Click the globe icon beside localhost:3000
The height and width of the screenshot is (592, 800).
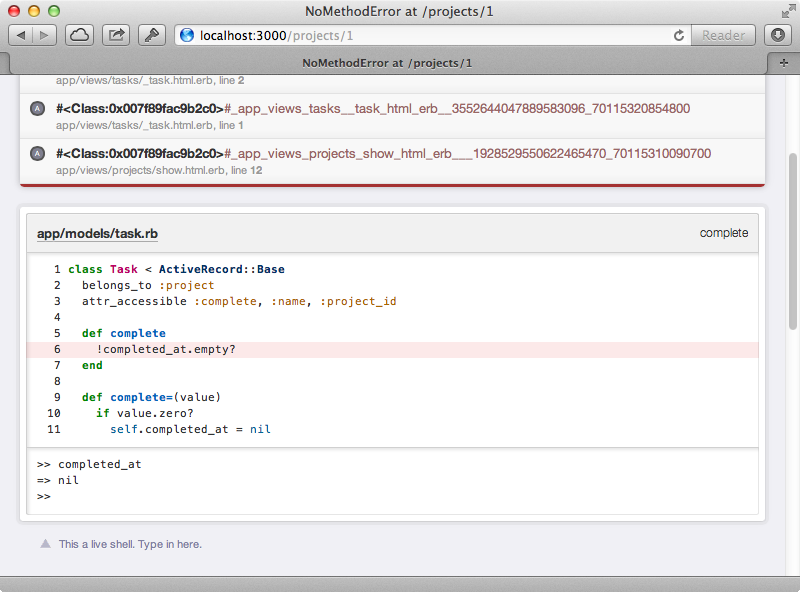coord(186,34)
